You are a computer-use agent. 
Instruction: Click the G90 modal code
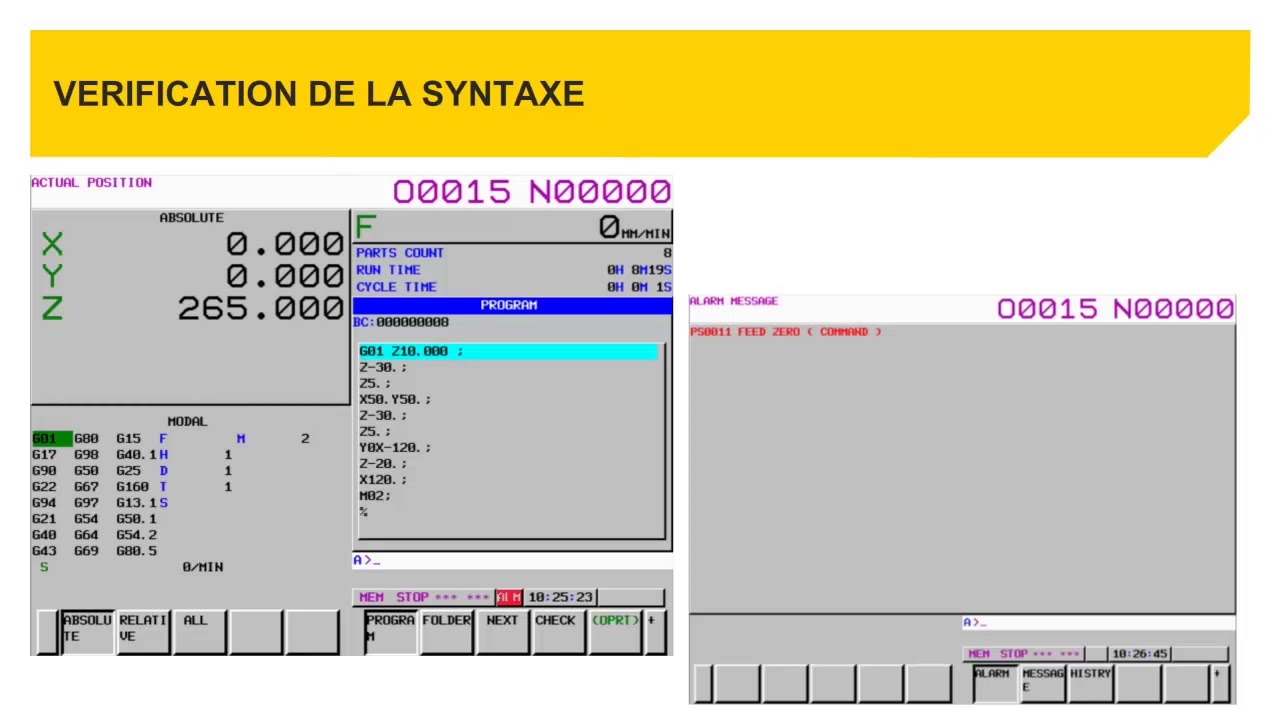45,471
